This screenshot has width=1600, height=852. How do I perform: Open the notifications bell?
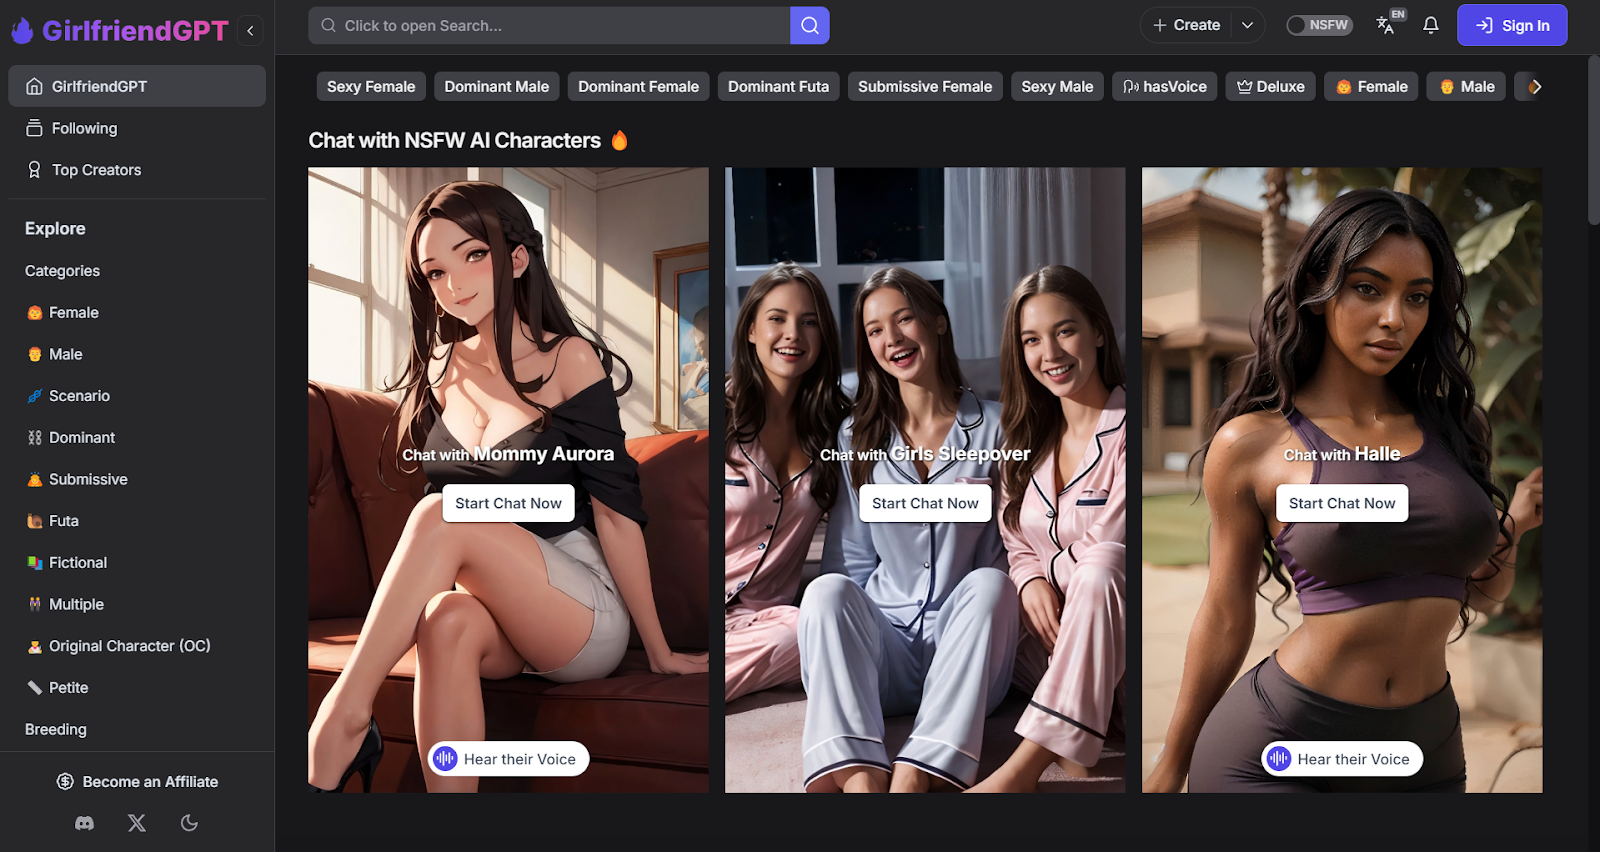(1431, 25)
